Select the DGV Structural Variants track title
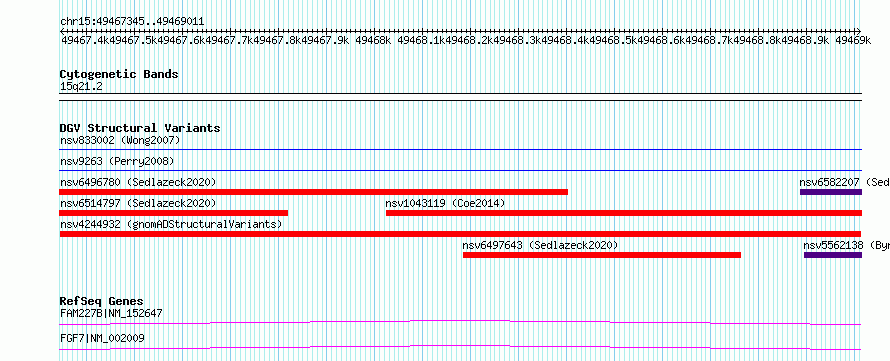 [x=140, y=128]
